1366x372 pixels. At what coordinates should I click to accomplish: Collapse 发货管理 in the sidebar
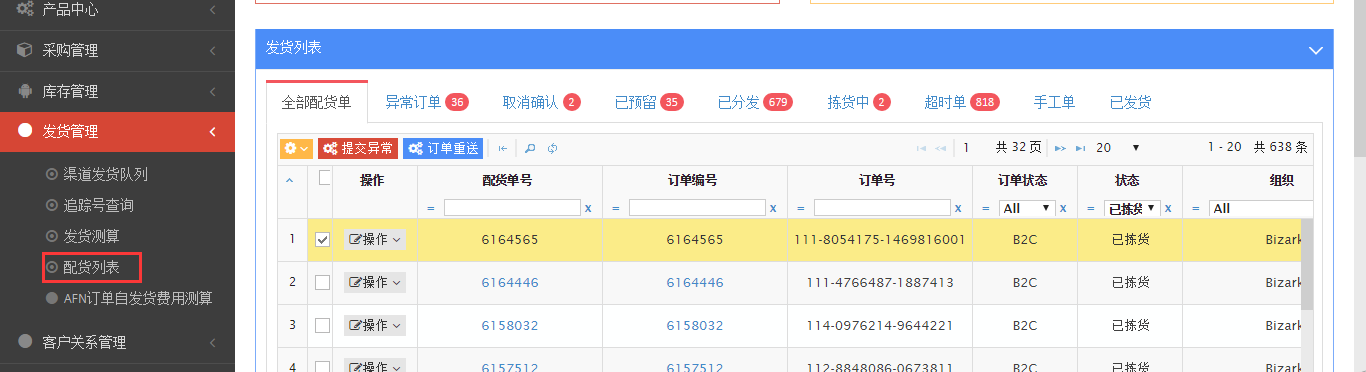(117, 132)
